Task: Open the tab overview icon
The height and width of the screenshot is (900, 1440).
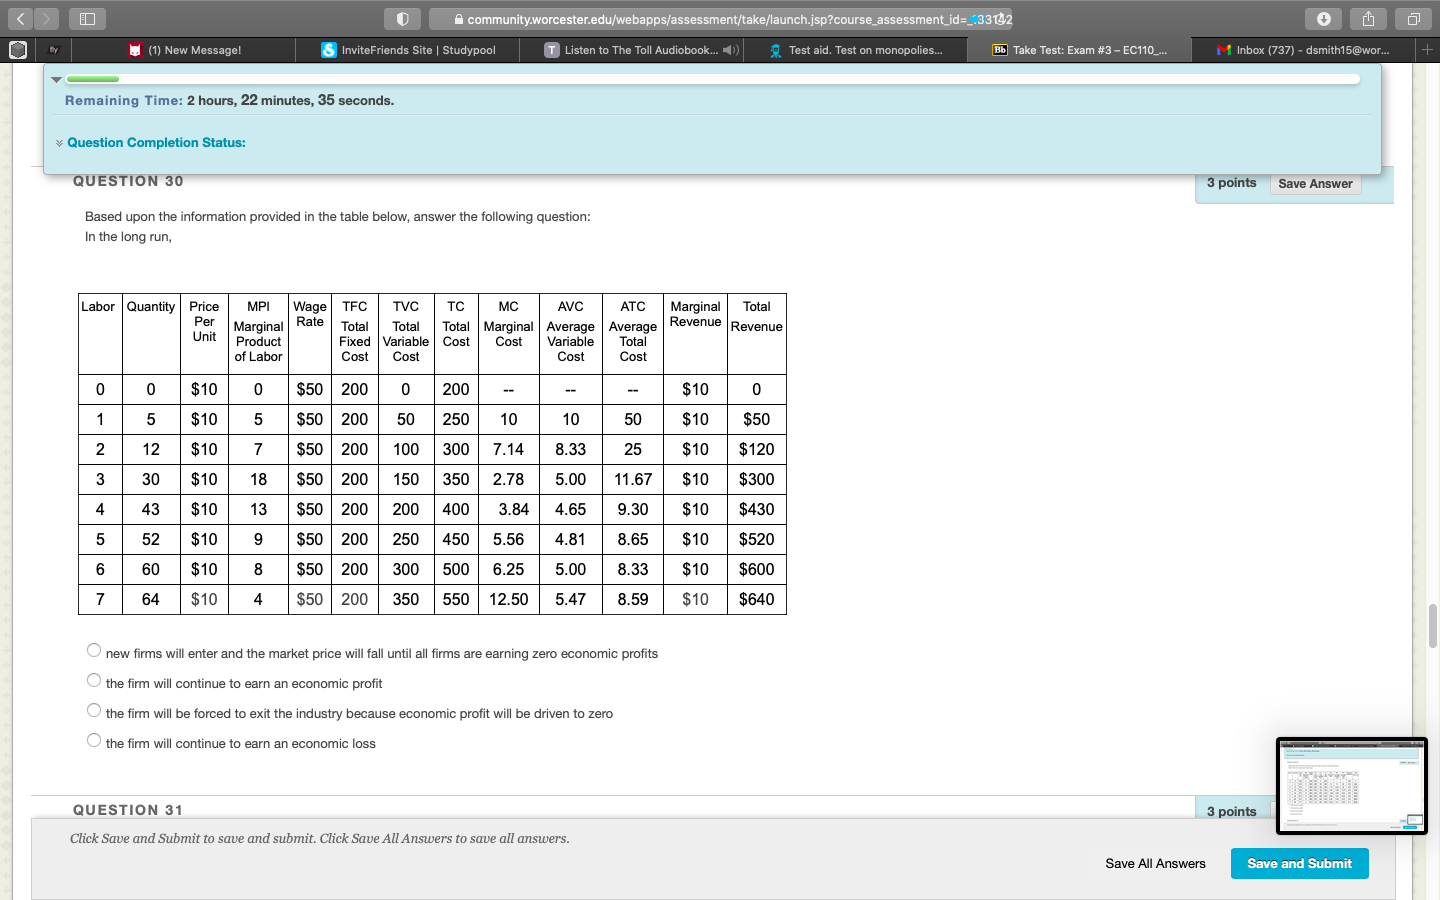Action: [x=1413, y=19]
